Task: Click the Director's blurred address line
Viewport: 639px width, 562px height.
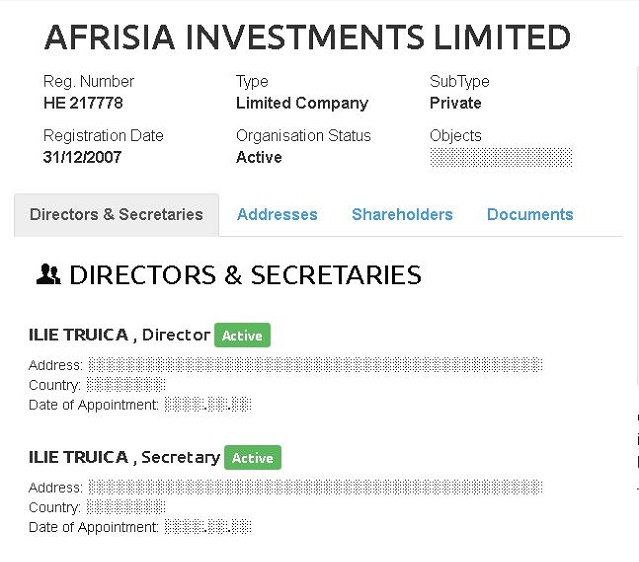Action: click(315, 365)
